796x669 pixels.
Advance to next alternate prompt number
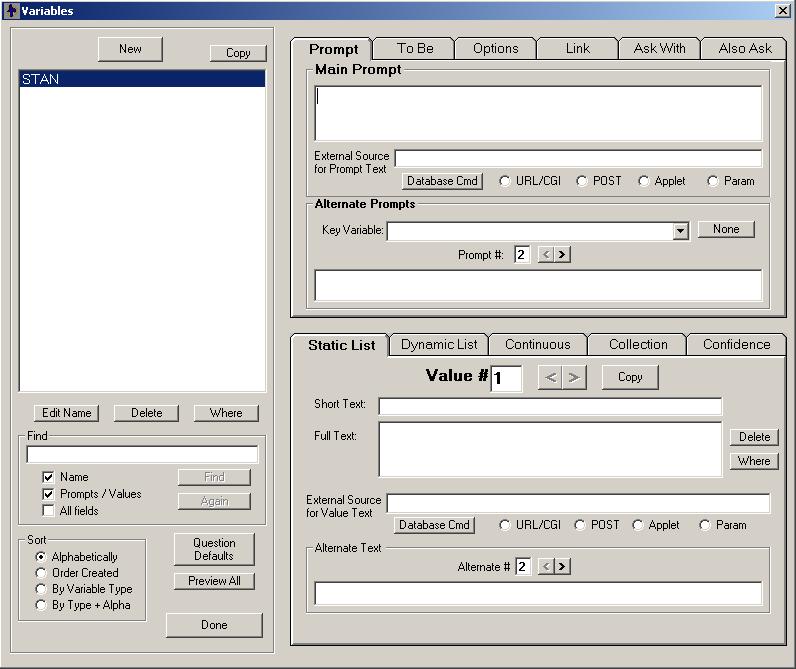[x=562, y=254]
